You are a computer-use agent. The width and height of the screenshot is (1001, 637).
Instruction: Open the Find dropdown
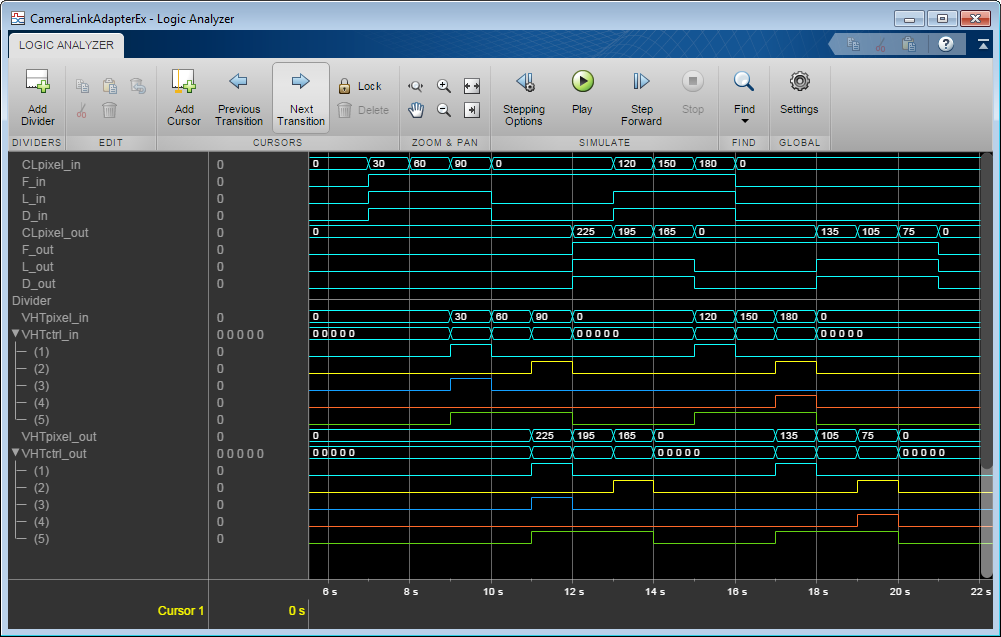(x=743, y=98)
